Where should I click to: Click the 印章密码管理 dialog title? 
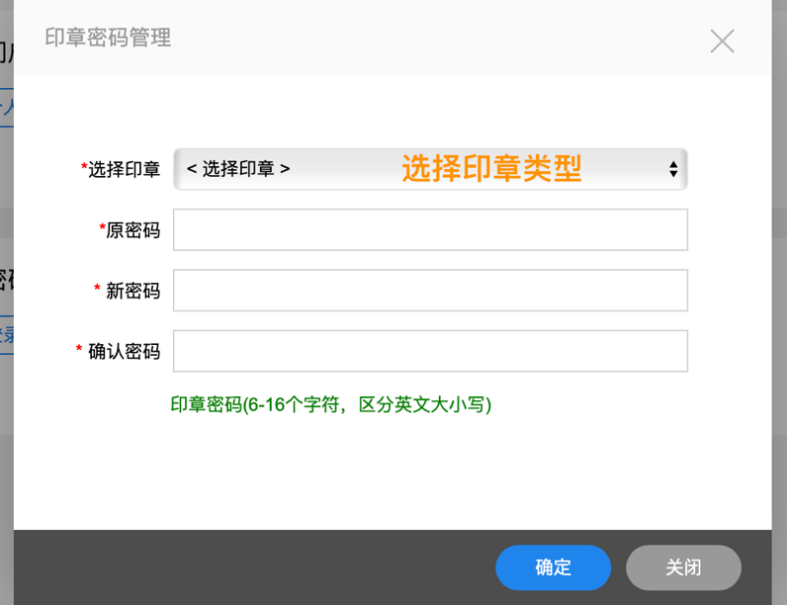click(x=108, y=38)
